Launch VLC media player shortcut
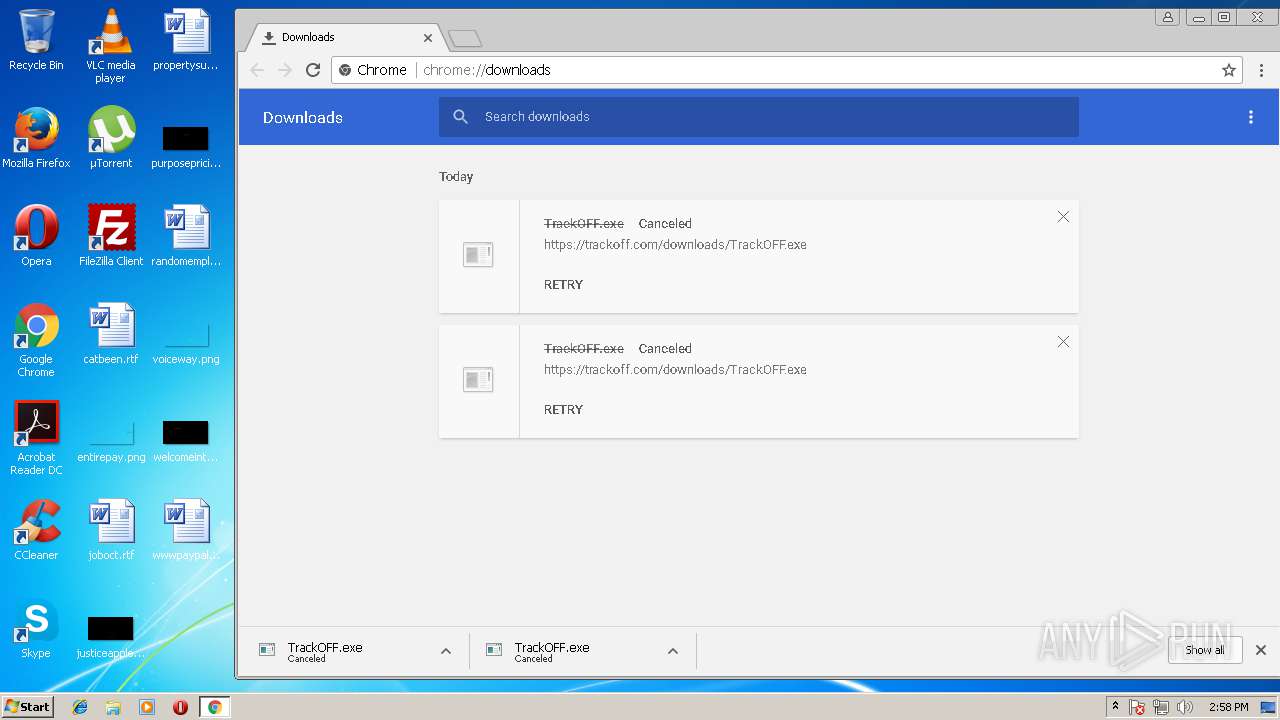1280x720 pixels. pos(110,46)
